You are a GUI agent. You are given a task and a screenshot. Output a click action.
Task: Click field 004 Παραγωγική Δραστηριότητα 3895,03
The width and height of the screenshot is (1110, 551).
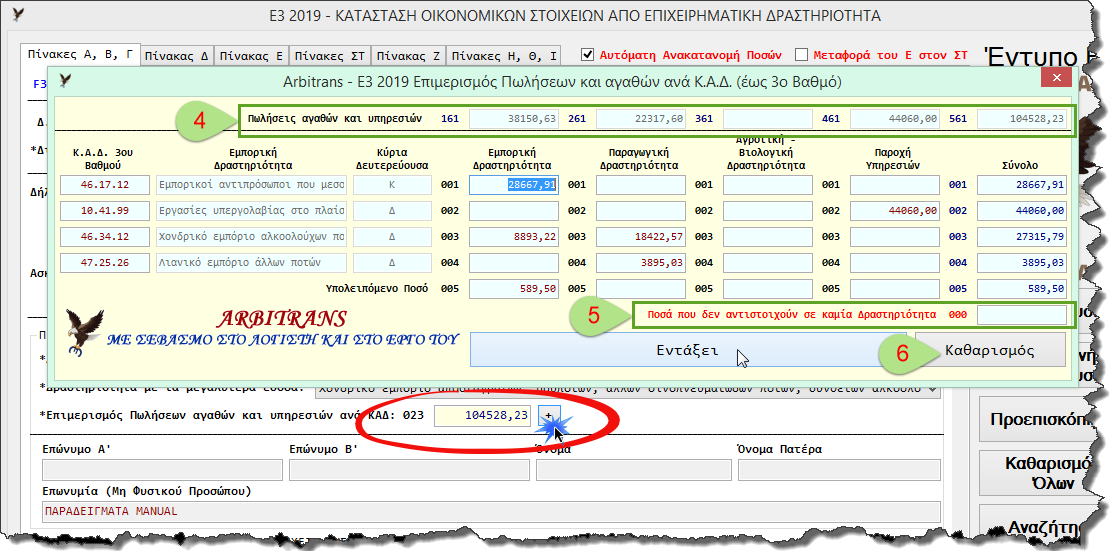point(641,263)
